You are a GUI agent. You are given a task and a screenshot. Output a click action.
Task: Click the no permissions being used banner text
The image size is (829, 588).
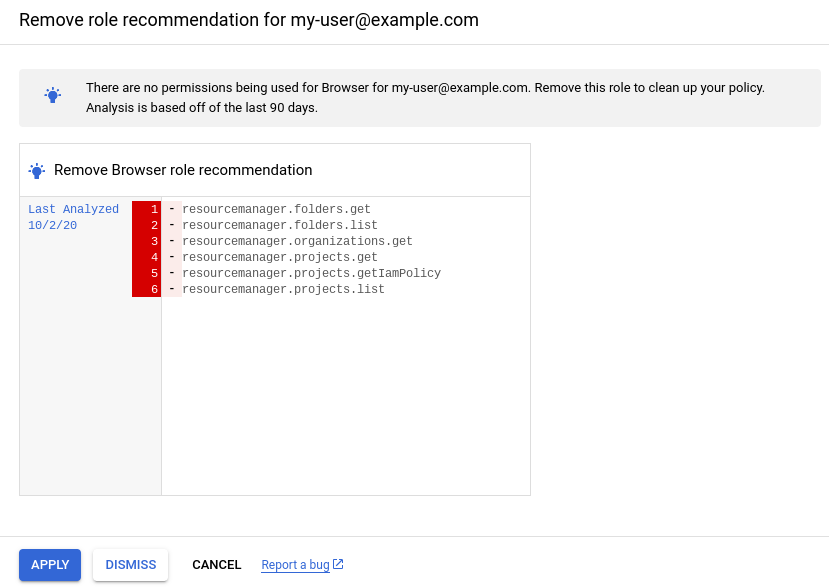[x=425, y=97]
